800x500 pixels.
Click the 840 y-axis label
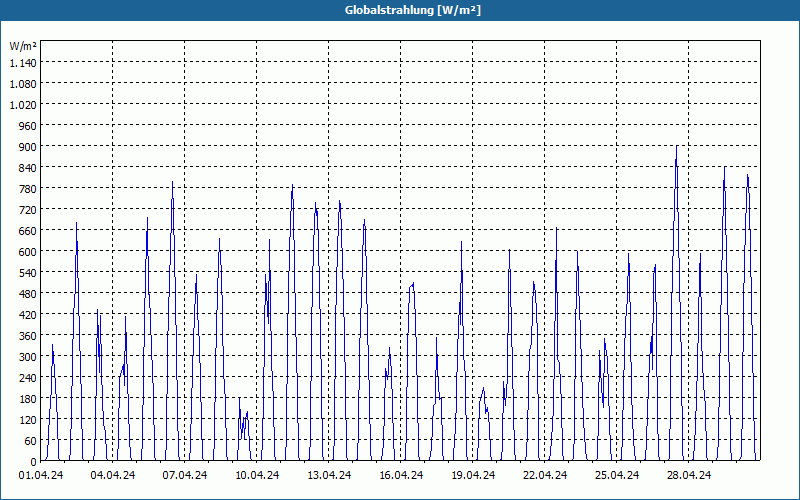pos(28,167)
